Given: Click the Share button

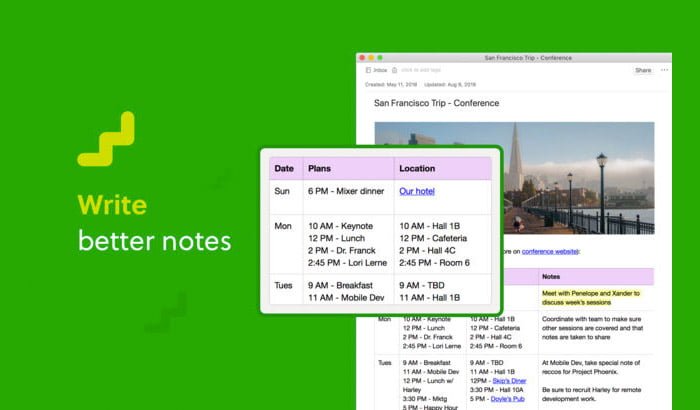Looking at the screenshot, I should tap(643, 70).
